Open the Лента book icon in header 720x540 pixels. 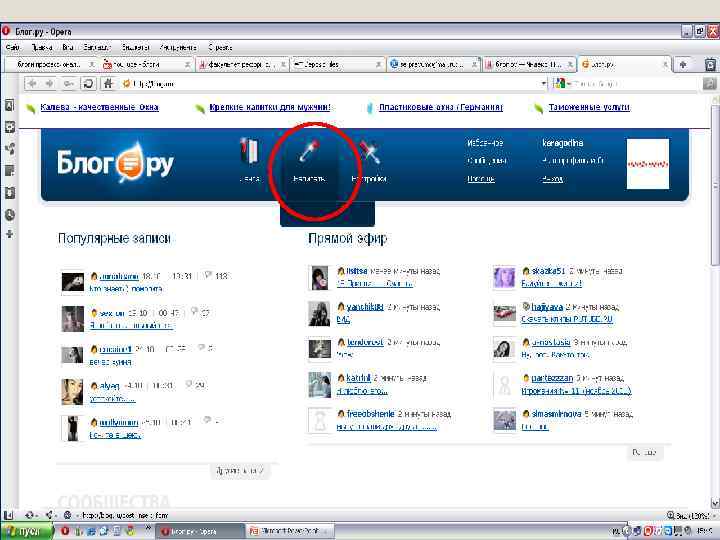pyautogui.click(x=249, y=150)
